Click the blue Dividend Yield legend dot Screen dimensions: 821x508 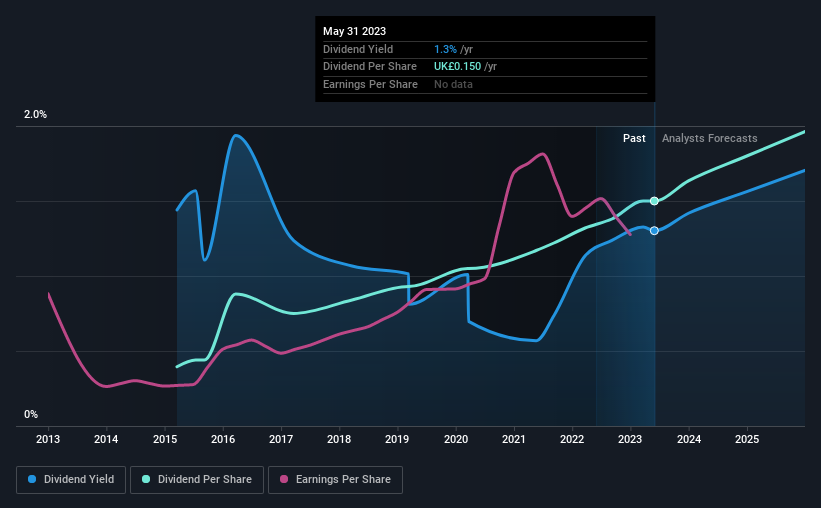pos(32,479)
